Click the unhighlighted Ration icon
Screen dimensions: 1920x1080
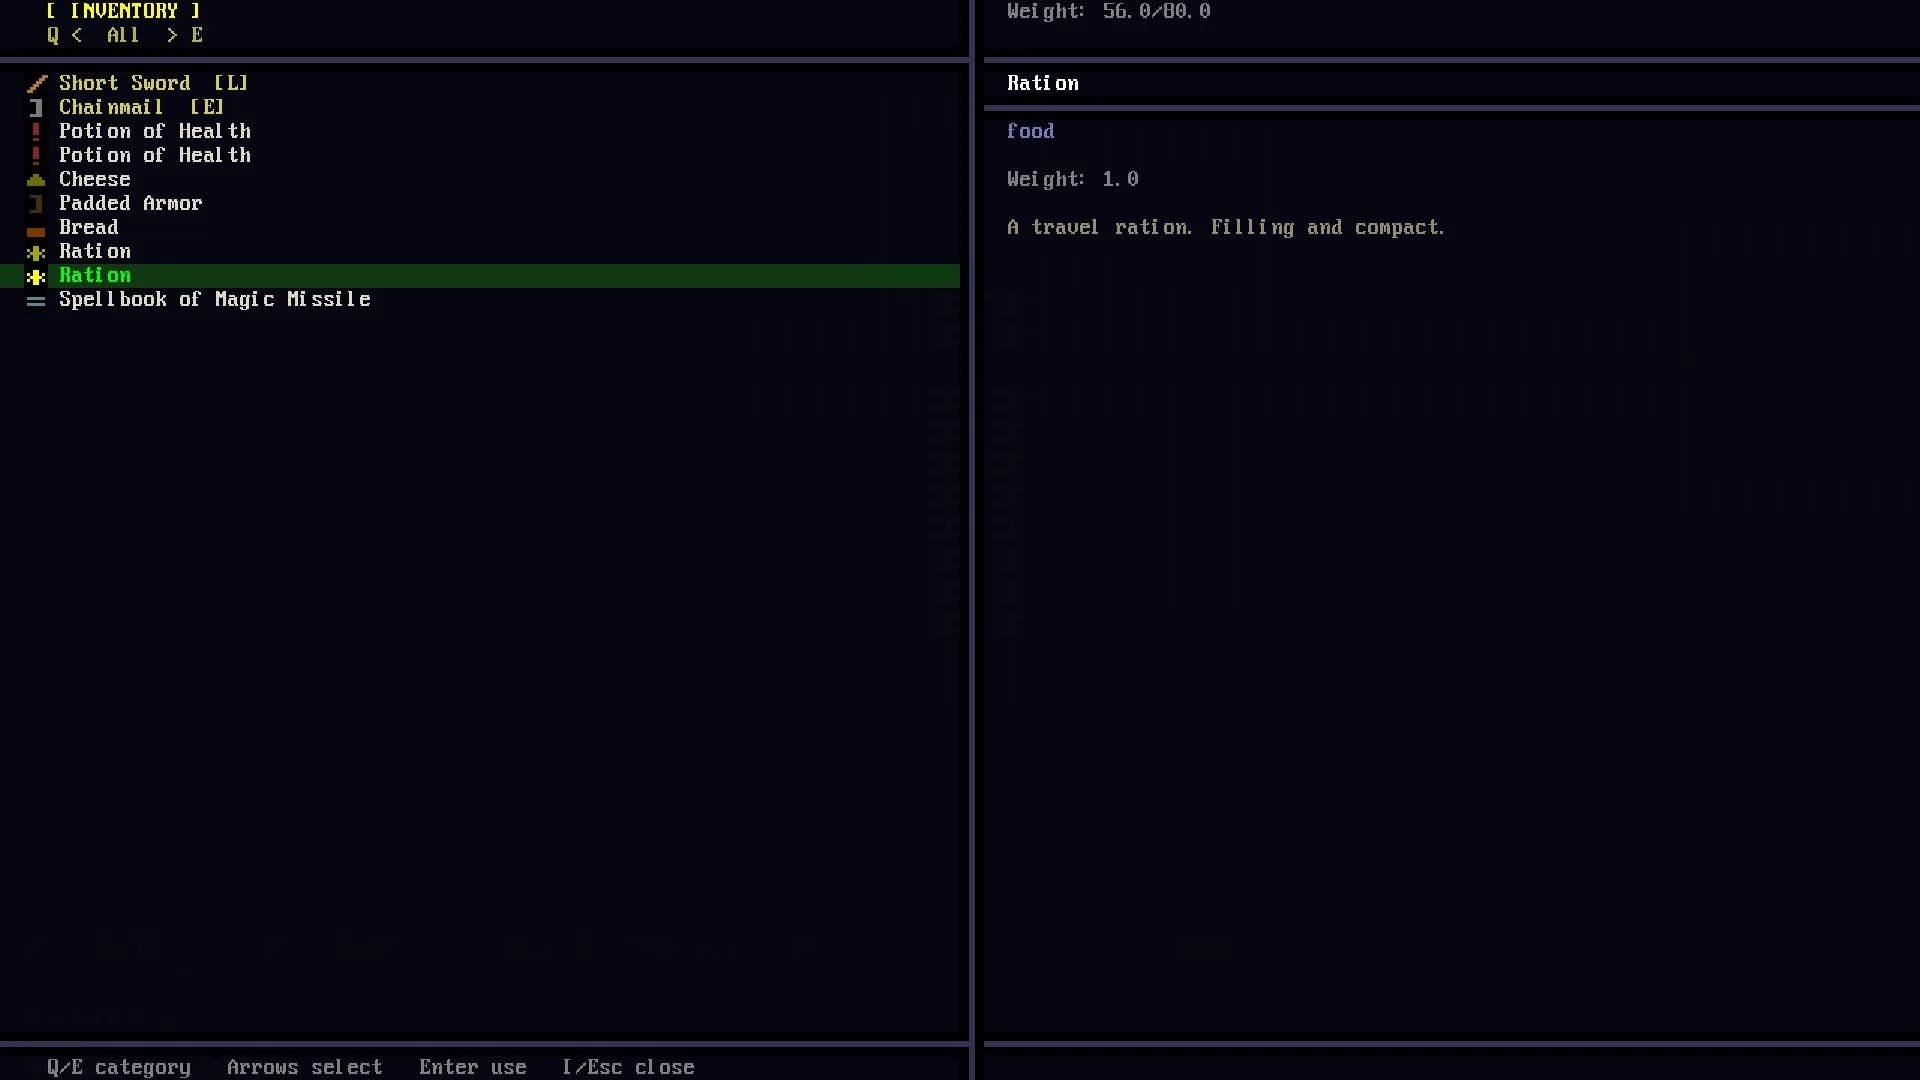point(36,252)
